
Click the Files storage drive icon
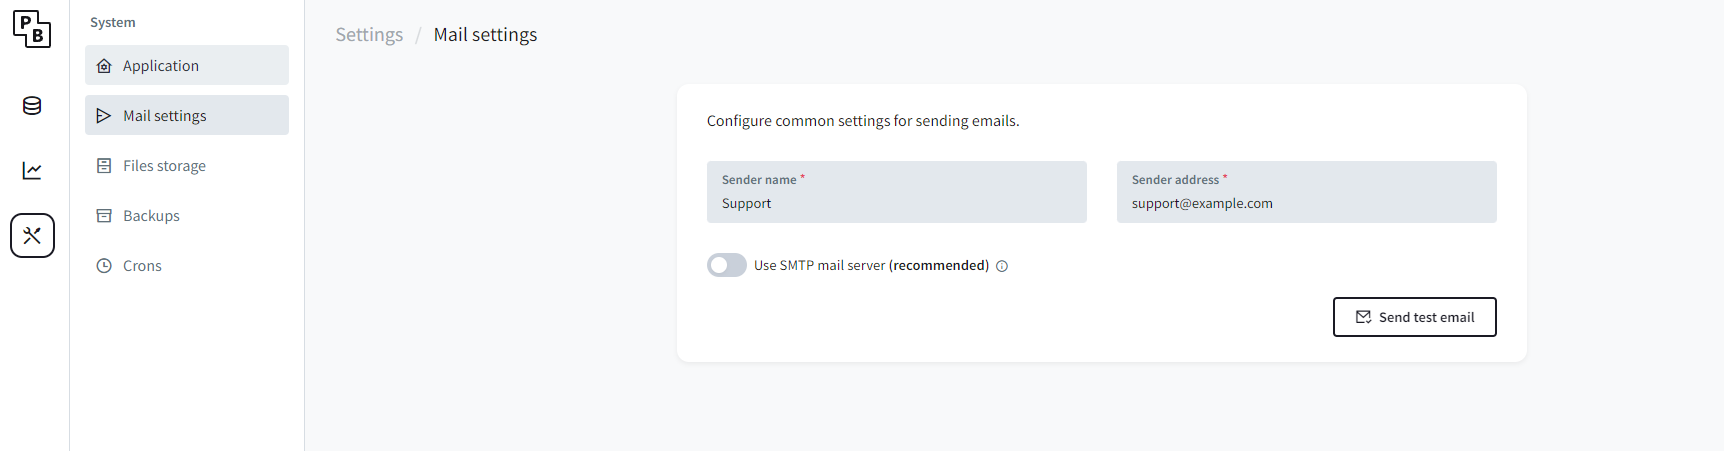point(104,166)
